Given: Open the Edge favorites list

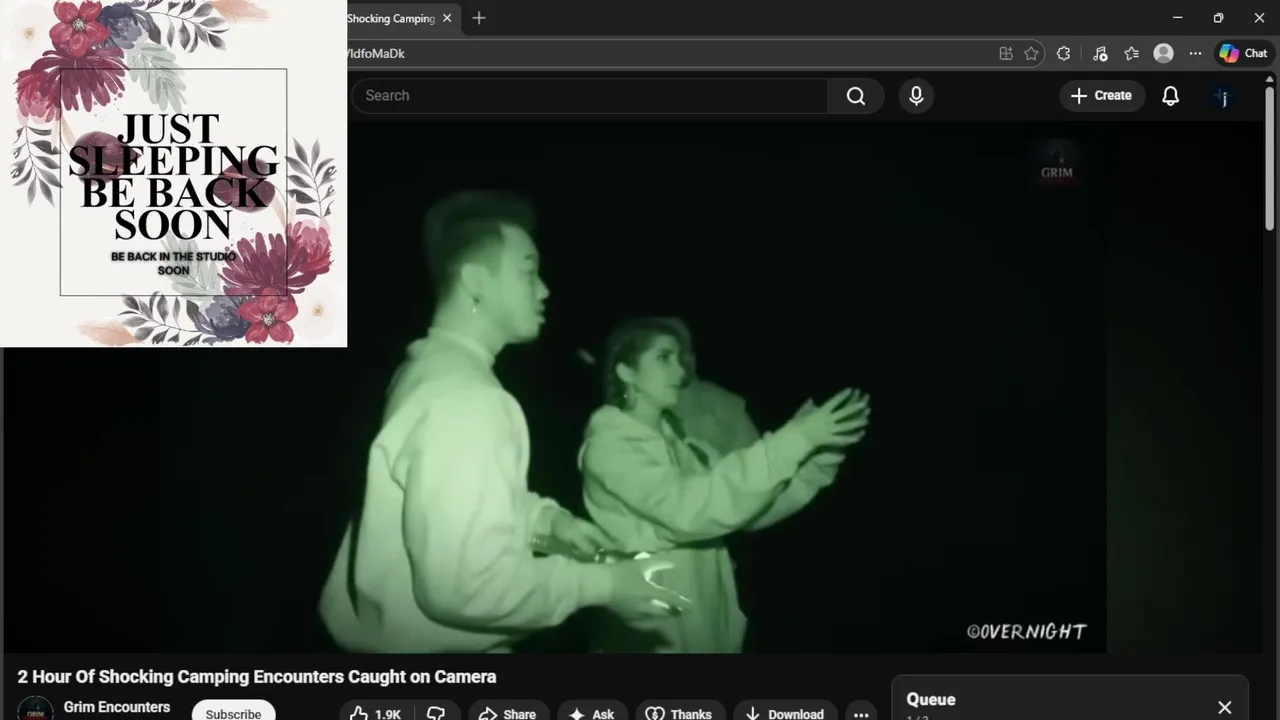Looking at the screenshot, I should [1131, 53].
